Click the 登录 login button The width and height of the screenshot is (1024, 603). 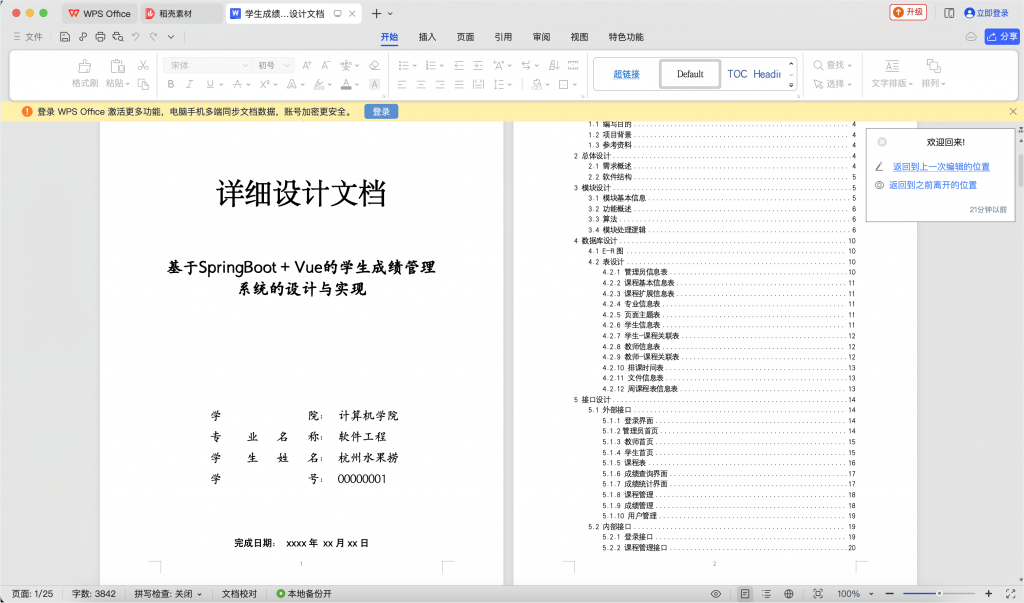point(380,111)
